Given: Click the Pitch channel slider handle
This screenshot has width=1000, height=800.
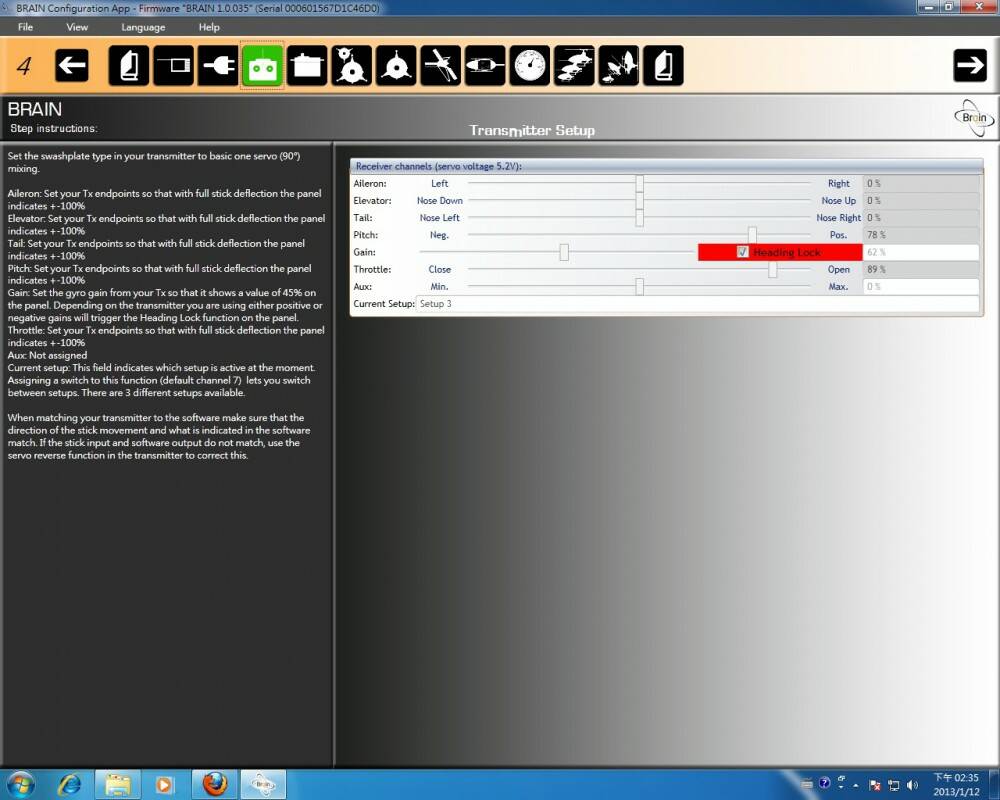Looking at the screenshot, I should [753, 235].
